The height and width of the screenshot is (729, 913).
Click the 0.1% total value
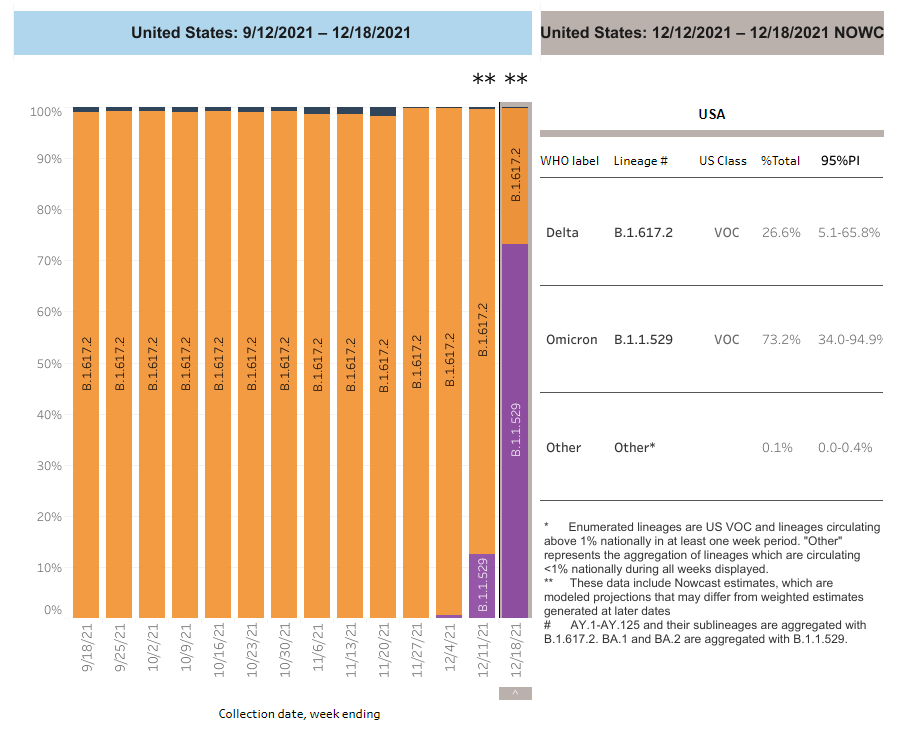pyautogui.click(x=777, y=448)
